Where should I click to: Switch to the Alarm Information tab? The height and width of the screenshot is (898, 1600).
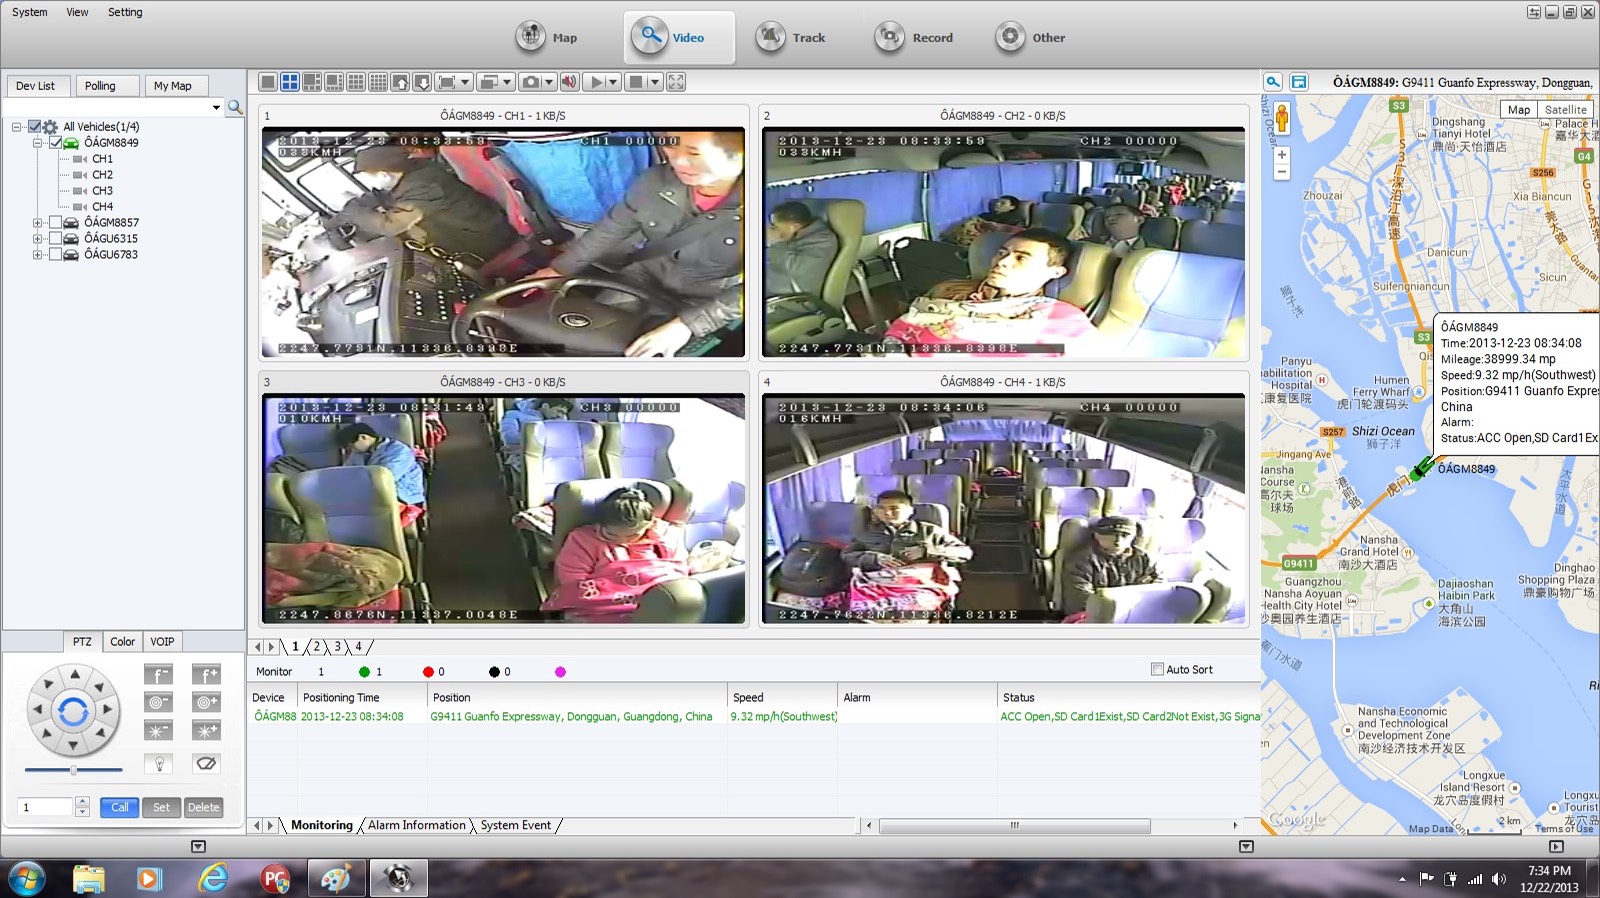pyautogui.click(x=416, y=825)
